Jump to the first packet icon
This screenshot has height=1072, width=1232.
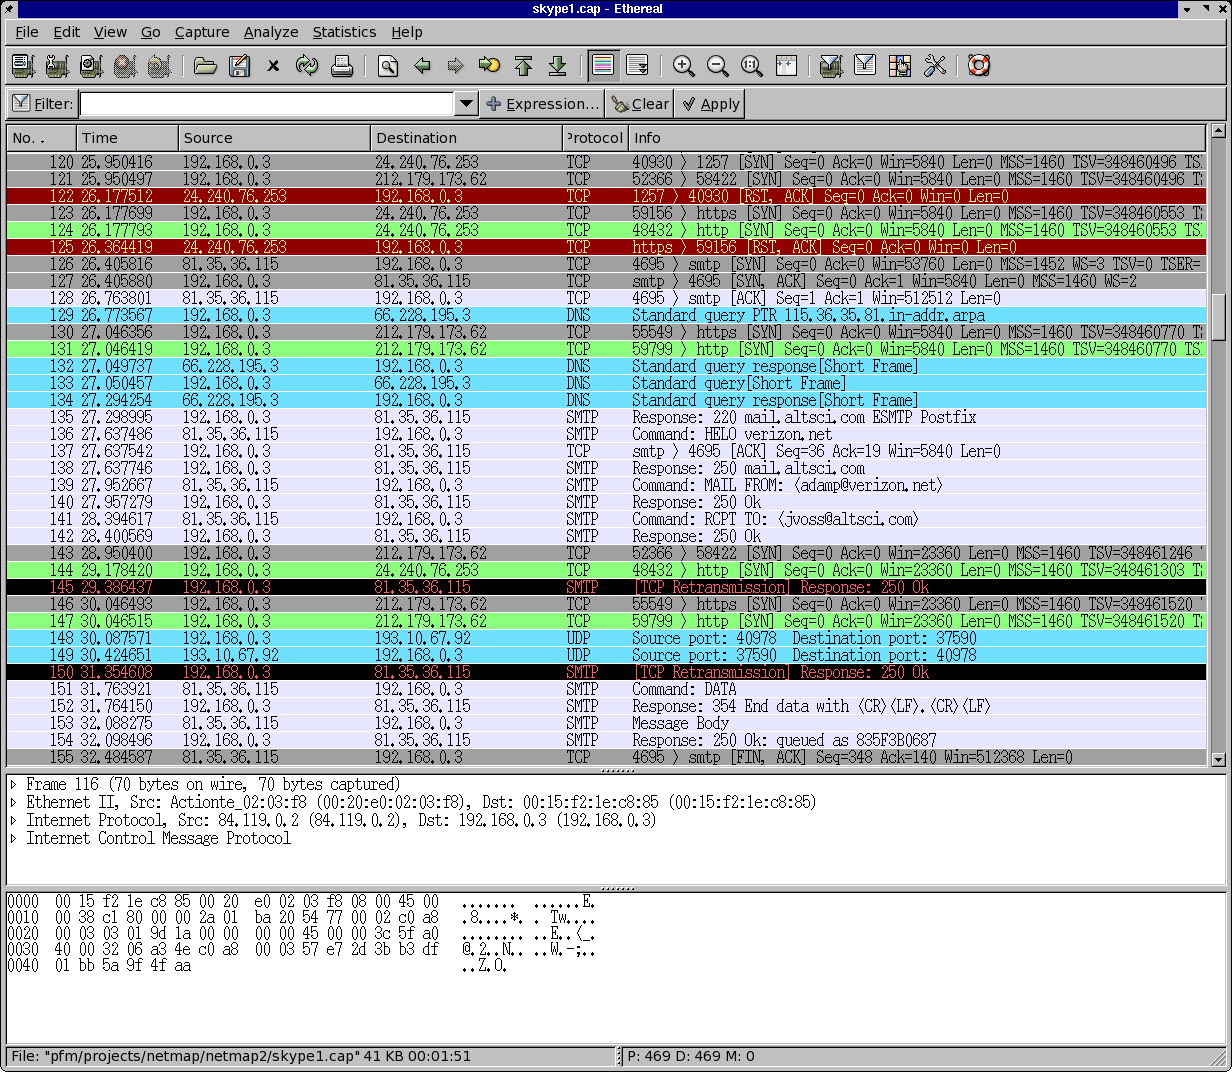click(523, 66)
